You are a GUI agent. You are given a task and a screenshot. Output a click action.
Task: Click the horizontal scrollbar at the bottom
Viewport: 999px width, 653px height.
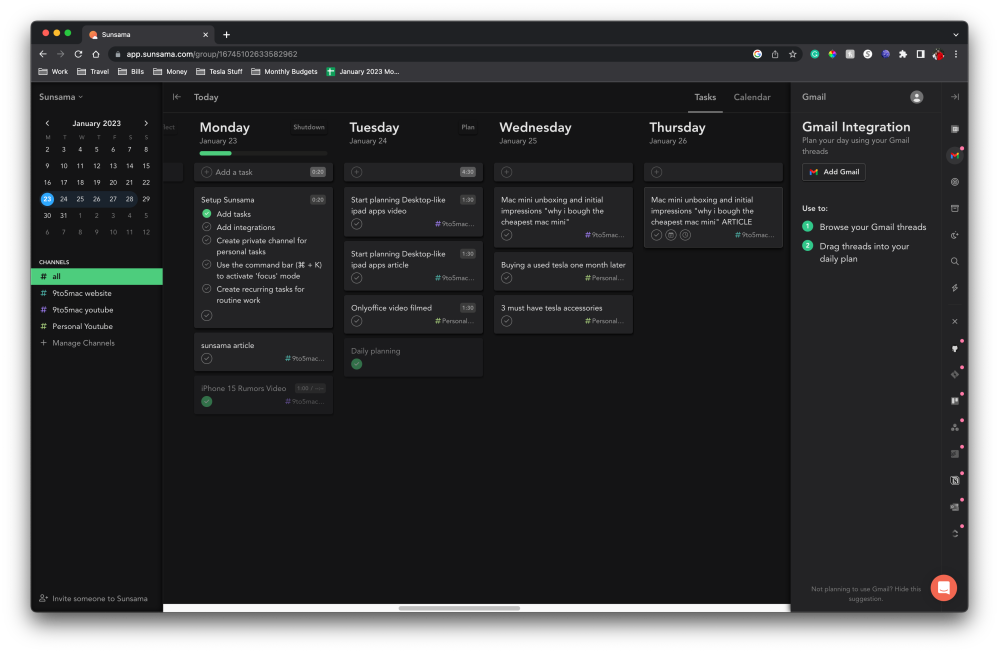[x=458, y=608]
